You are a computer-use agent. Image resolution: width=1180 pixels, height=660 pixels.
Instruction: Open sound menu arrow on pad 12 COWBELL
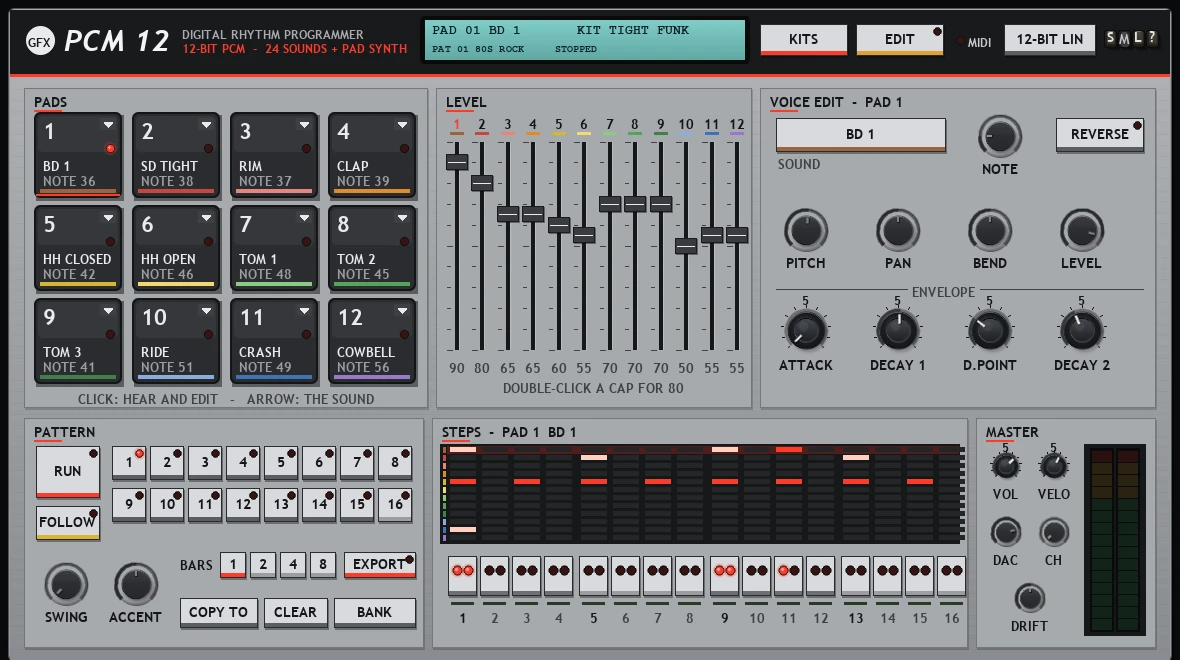coord(403,311)
